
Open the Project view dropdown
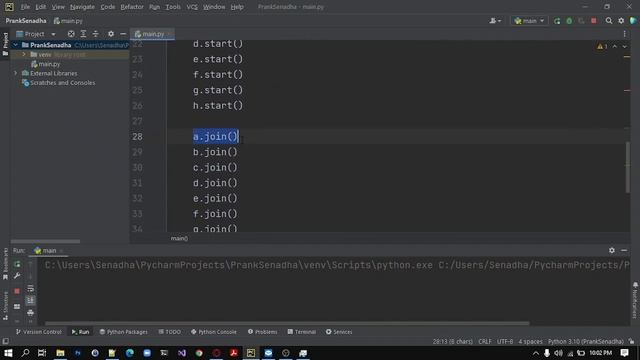click(x=36, y=34)
